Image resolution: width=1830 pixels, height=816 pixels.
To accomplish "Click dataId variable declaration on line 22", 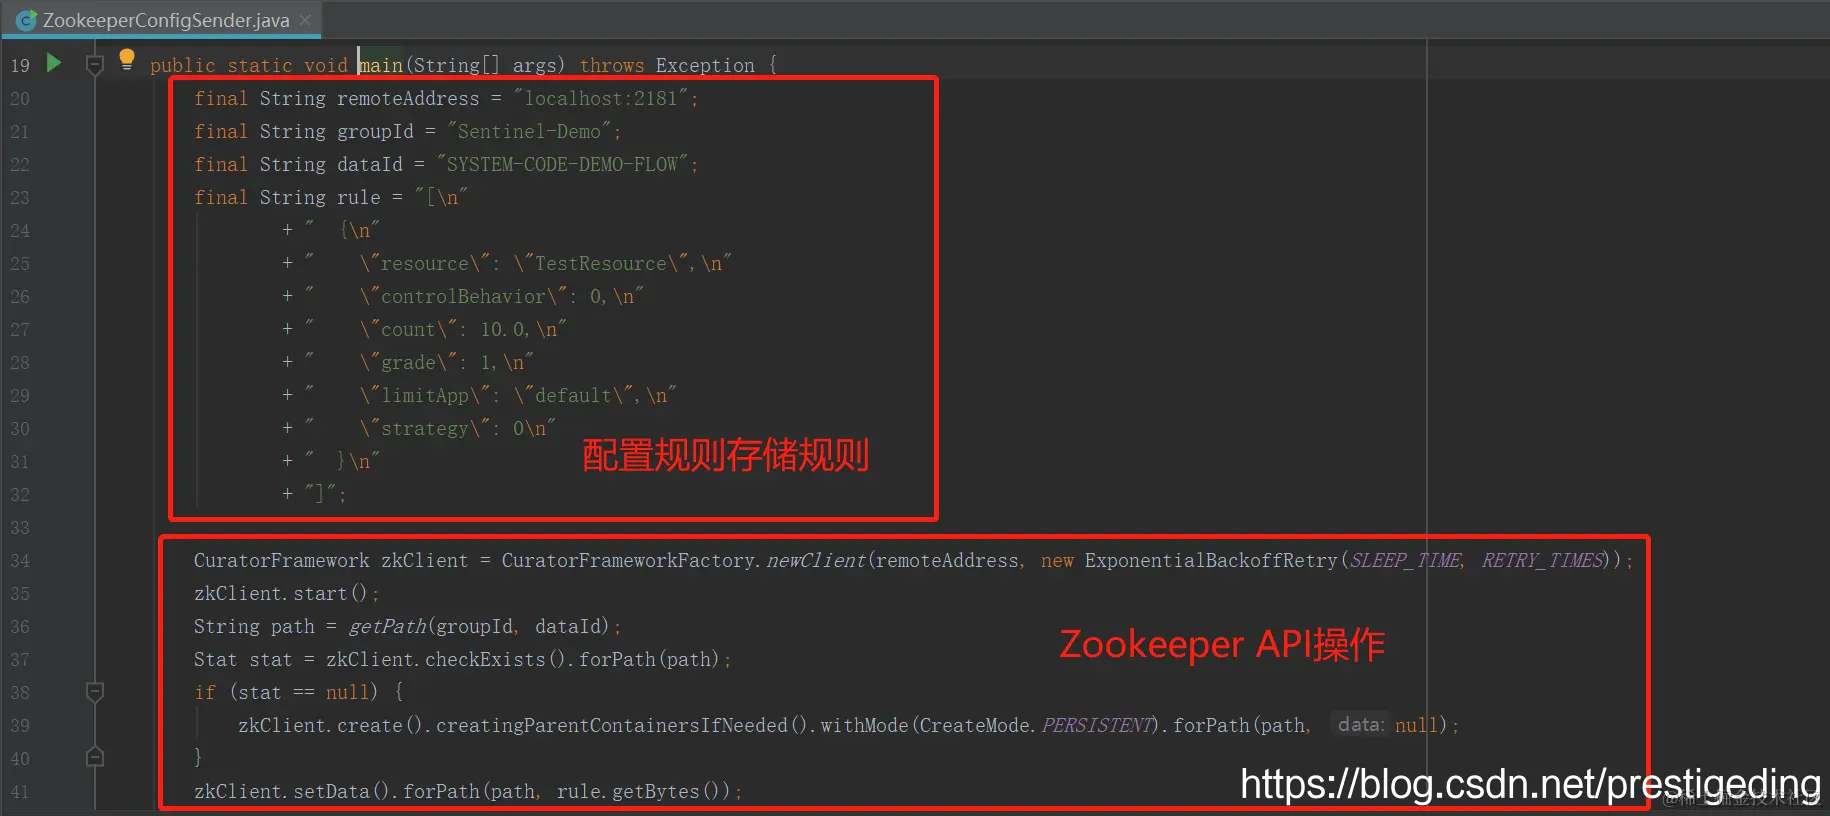I will [370, 164].
